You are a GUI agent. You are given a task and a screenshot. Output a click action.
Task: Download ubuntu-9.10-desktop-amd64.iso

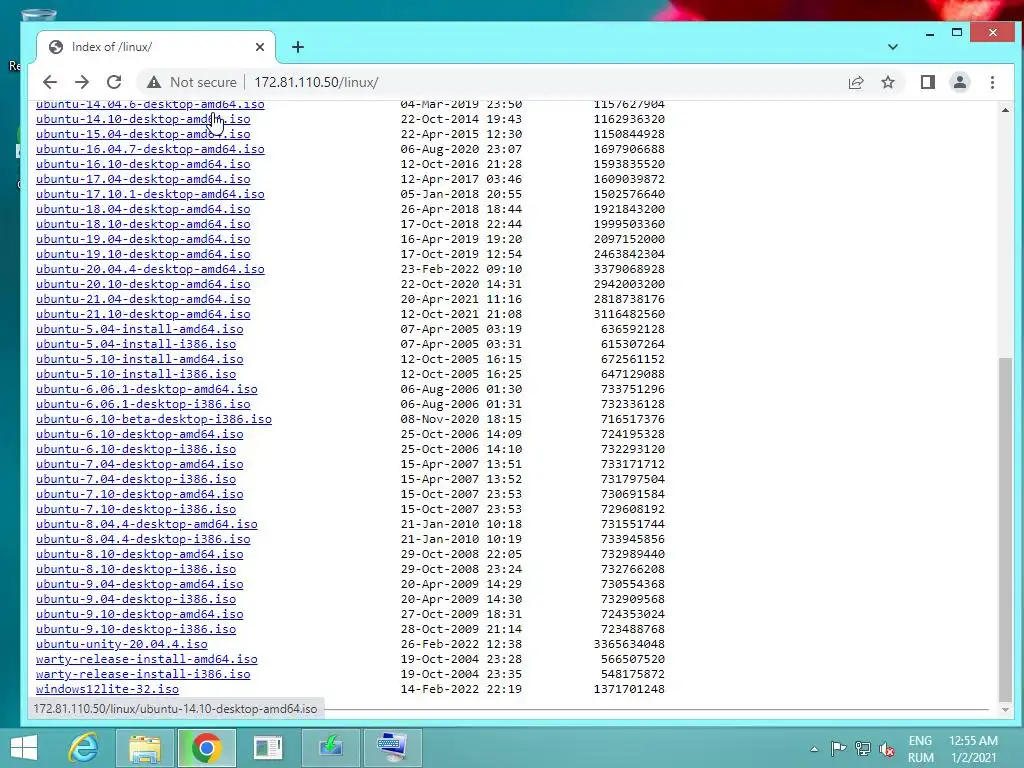(x=140, y=615)
